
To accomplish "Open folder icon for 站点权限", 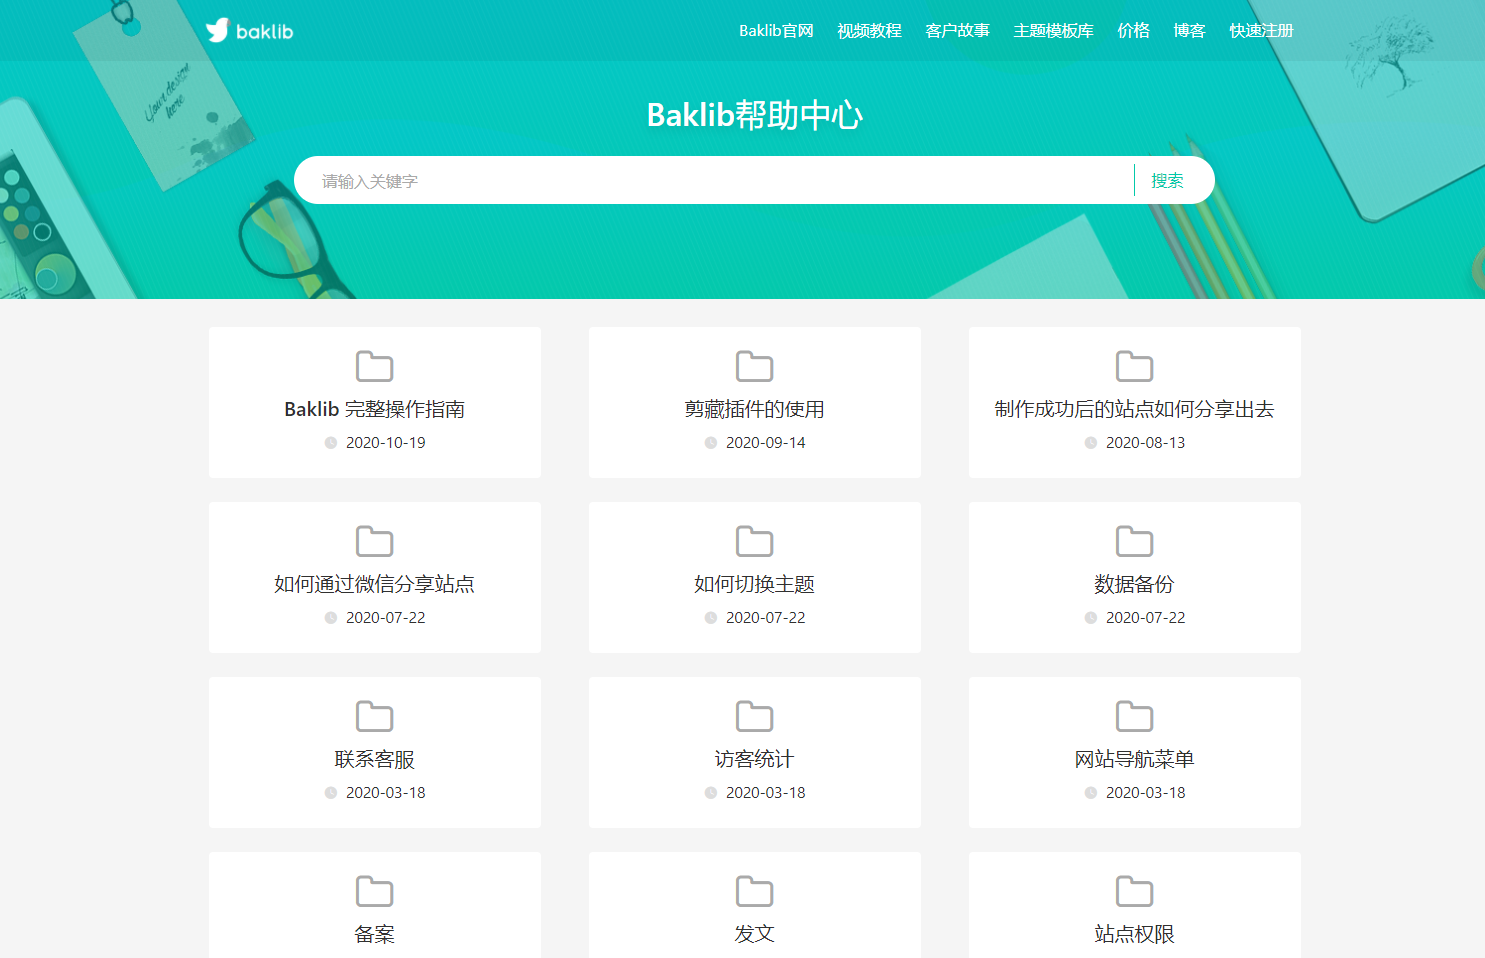I will pyautogui.click(x=1135, y=891).
